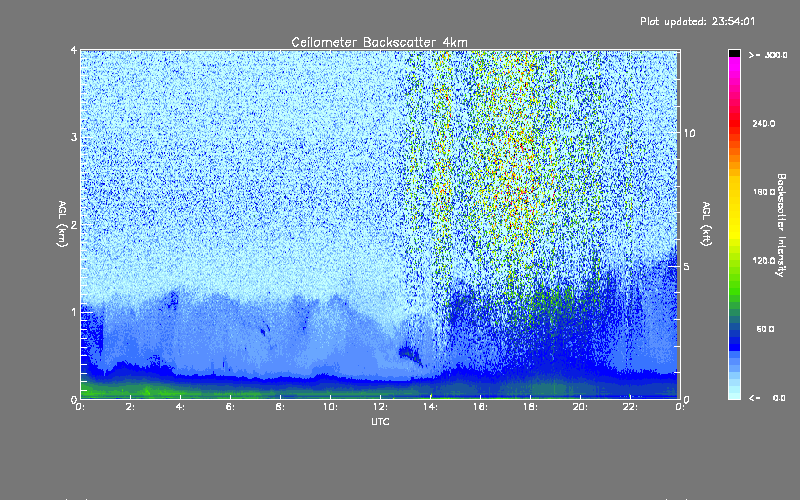
Task: Click the '240.0' colorbar value
Action: coord(764,123)
